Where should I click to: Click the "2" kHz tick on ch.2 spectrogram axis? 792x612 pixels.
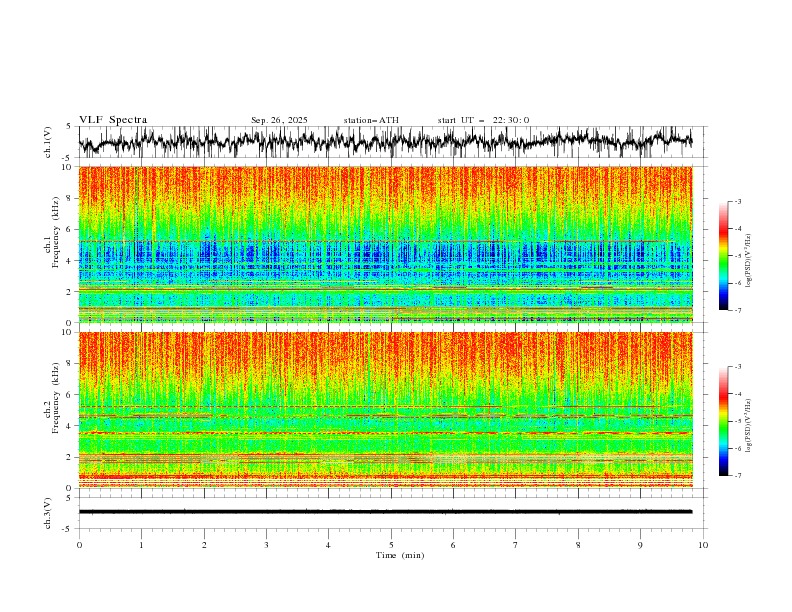click(x=71, y=457)
